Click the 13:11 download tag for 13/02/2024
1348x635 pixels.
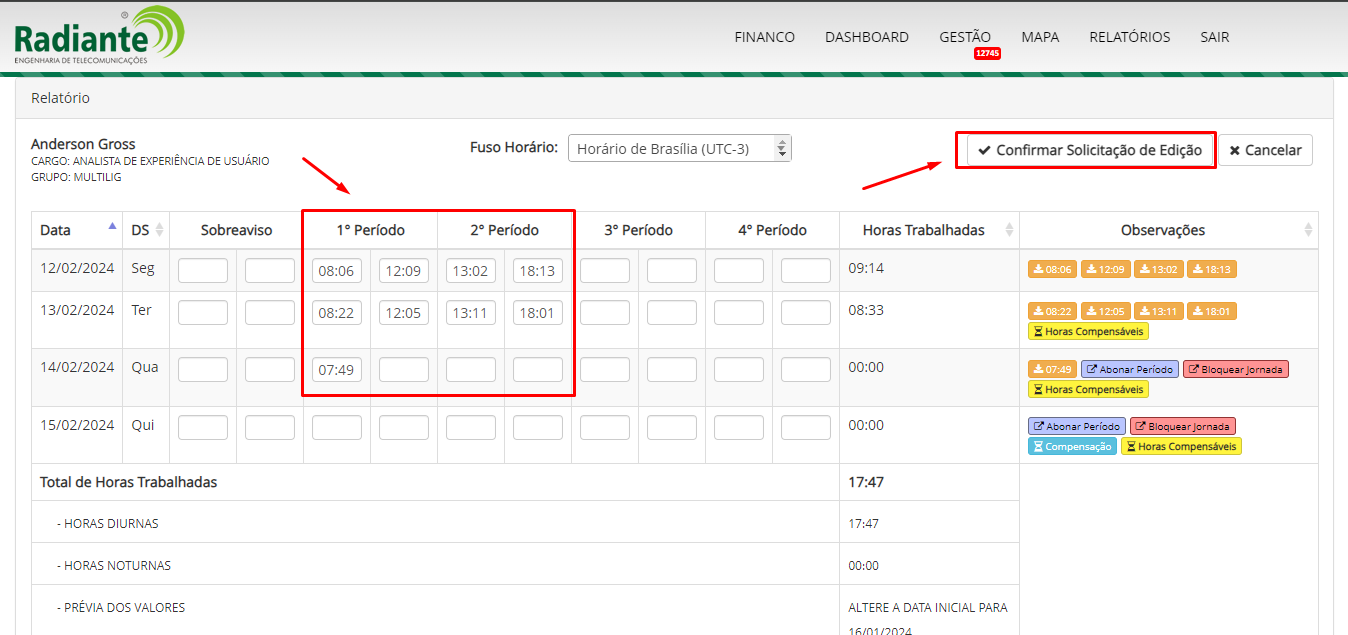pos(1159,312)
